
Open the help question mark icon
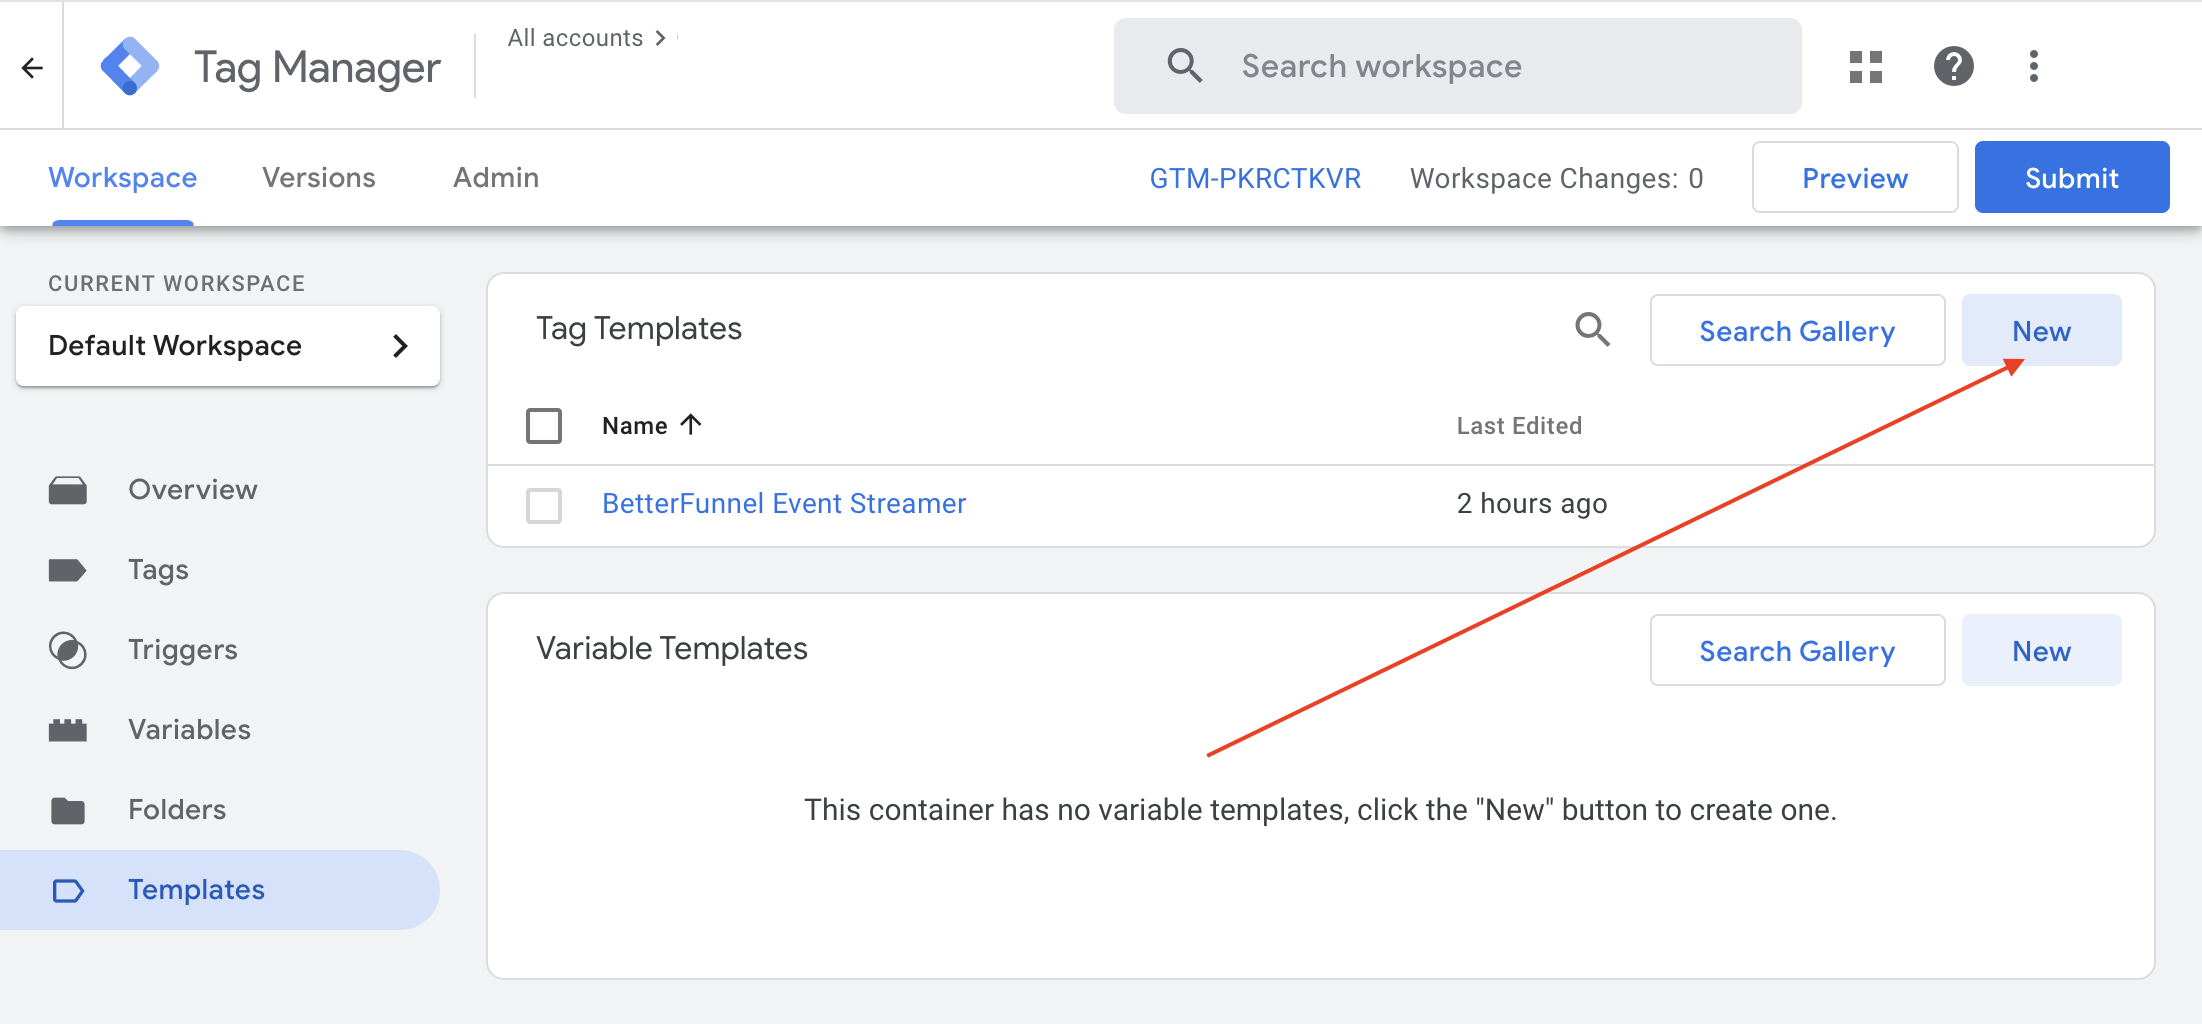point(1953,67)
